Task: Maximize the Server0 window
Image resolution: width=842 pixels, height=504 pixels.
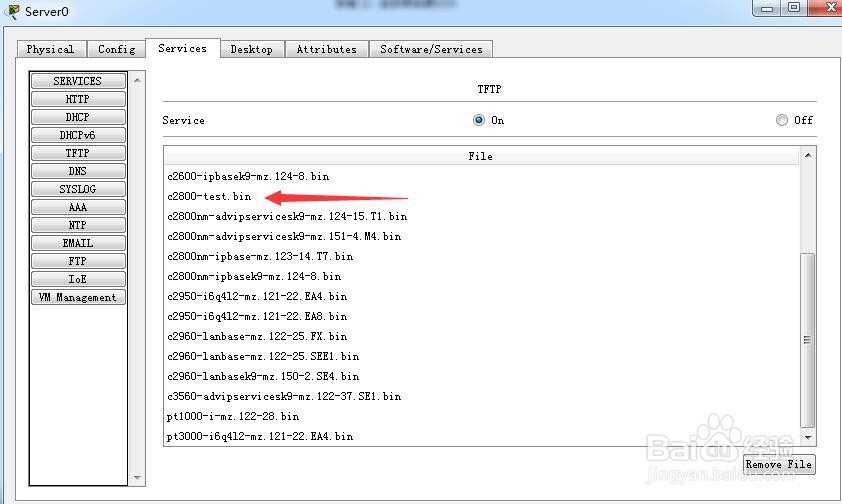Action: (794, 8)
